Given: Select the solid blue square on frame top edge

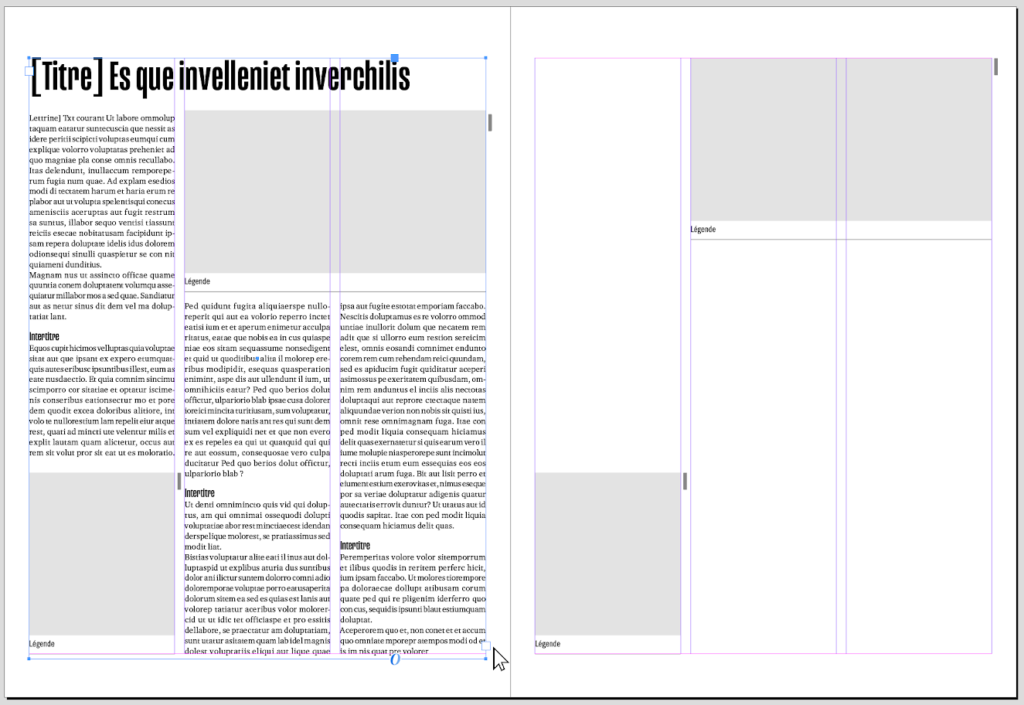Looking at the screenshot, I should [x=395, y=59].
